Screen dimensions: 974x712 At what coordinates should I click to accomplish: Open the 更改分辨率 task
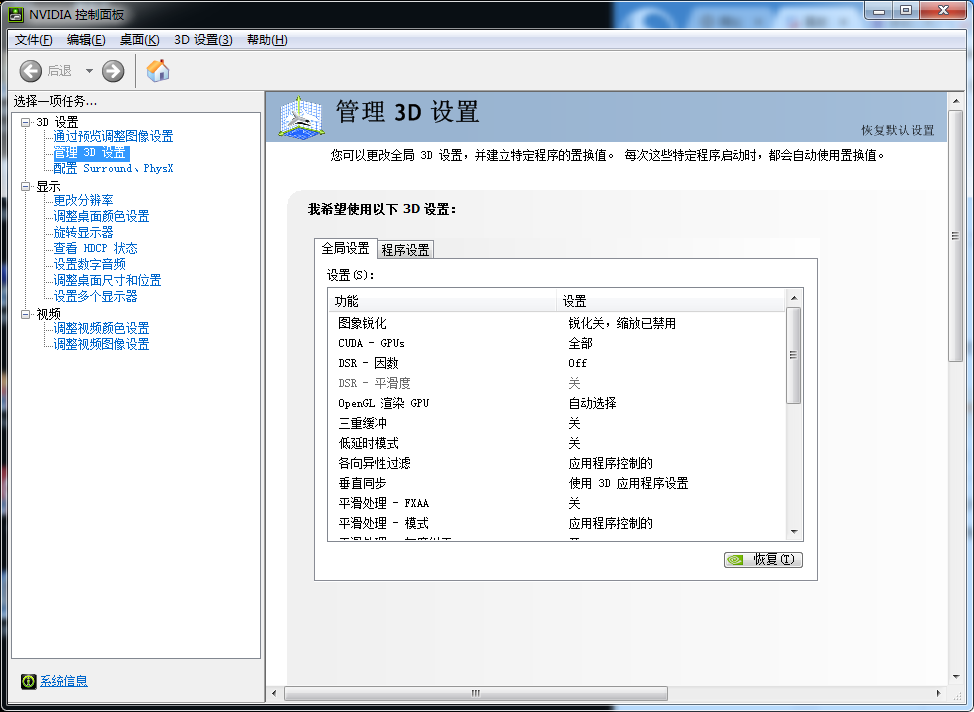83,201
